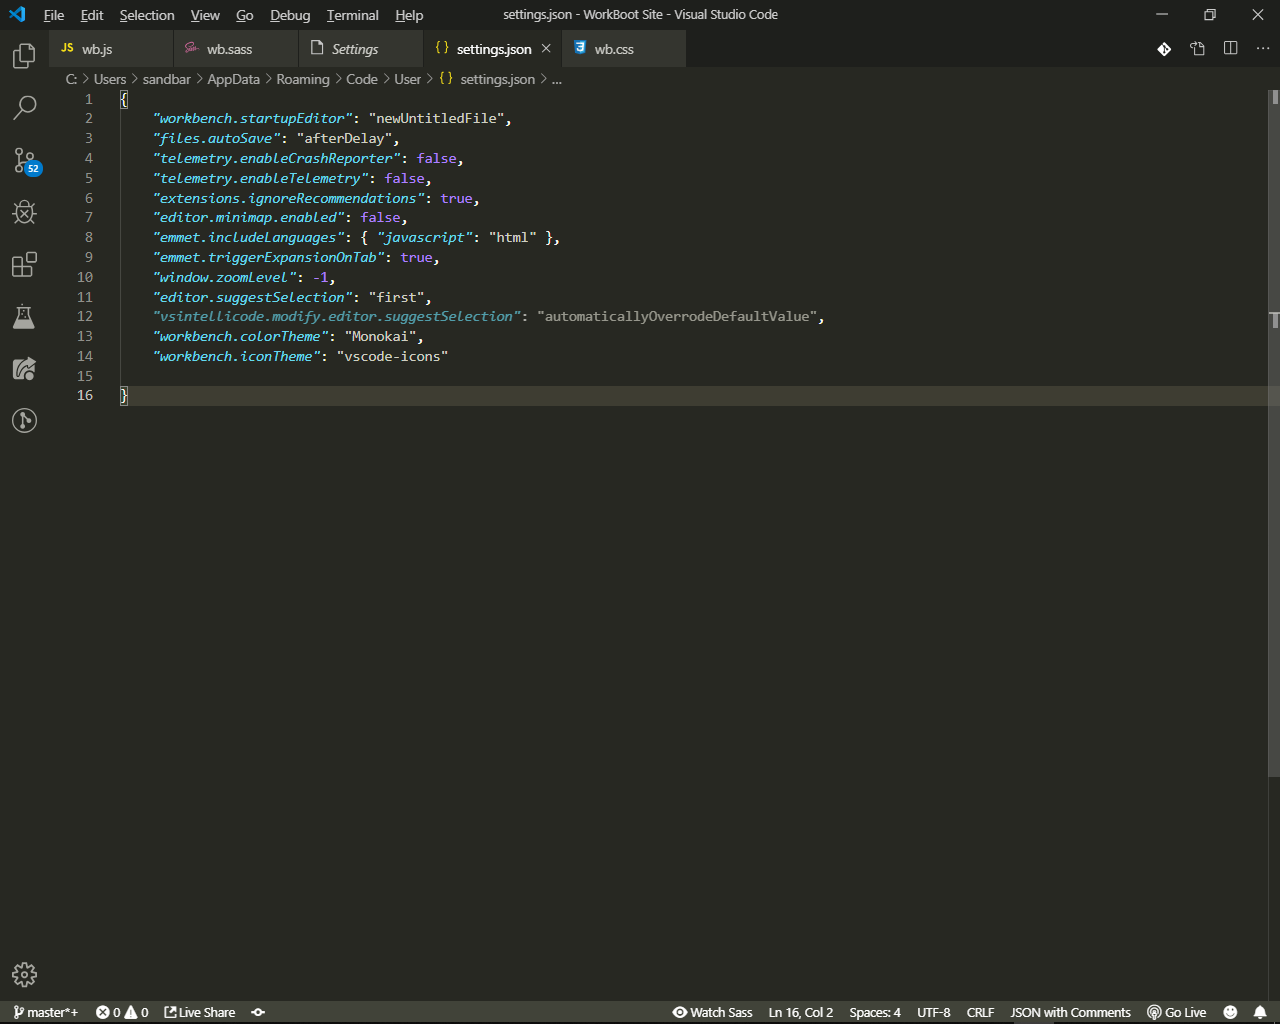Split the editor using the top-right icon

1230,48
